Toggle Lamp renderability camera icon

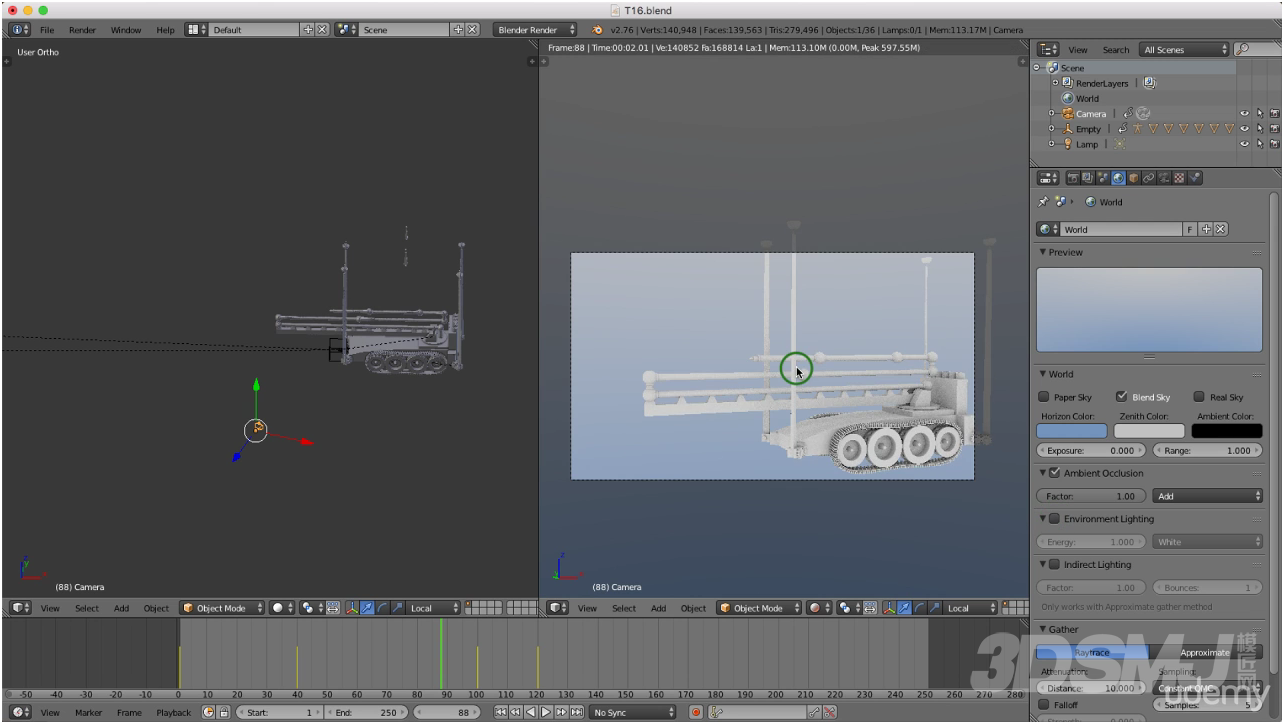point(1275,144)
